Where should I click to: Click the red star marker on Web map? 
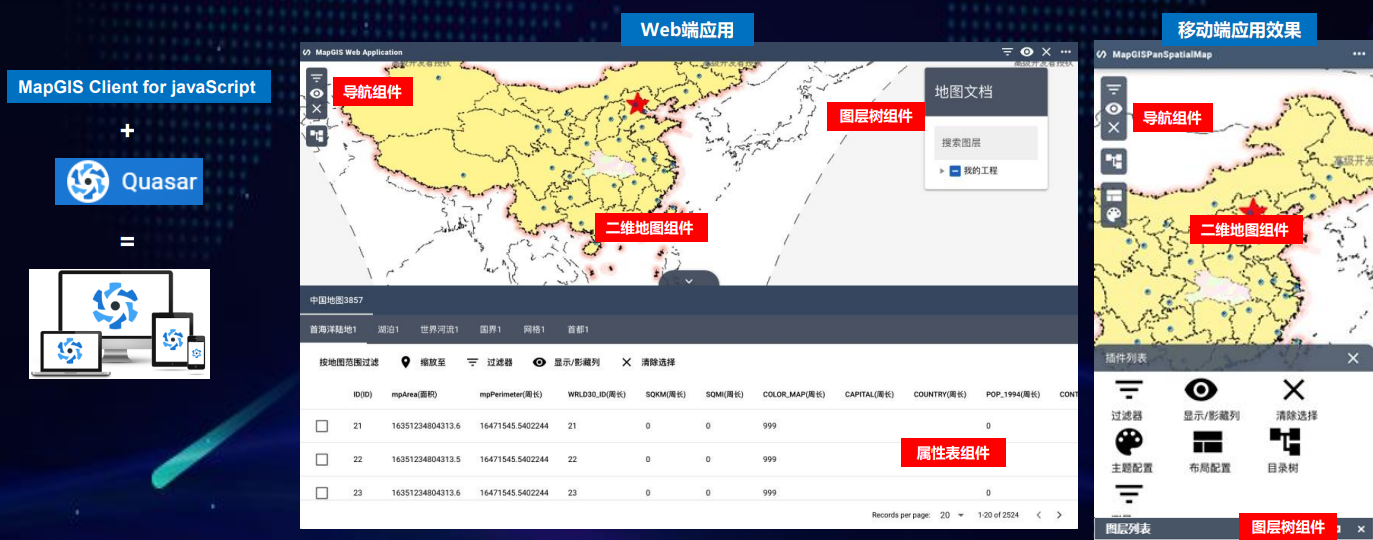point(637,104)
